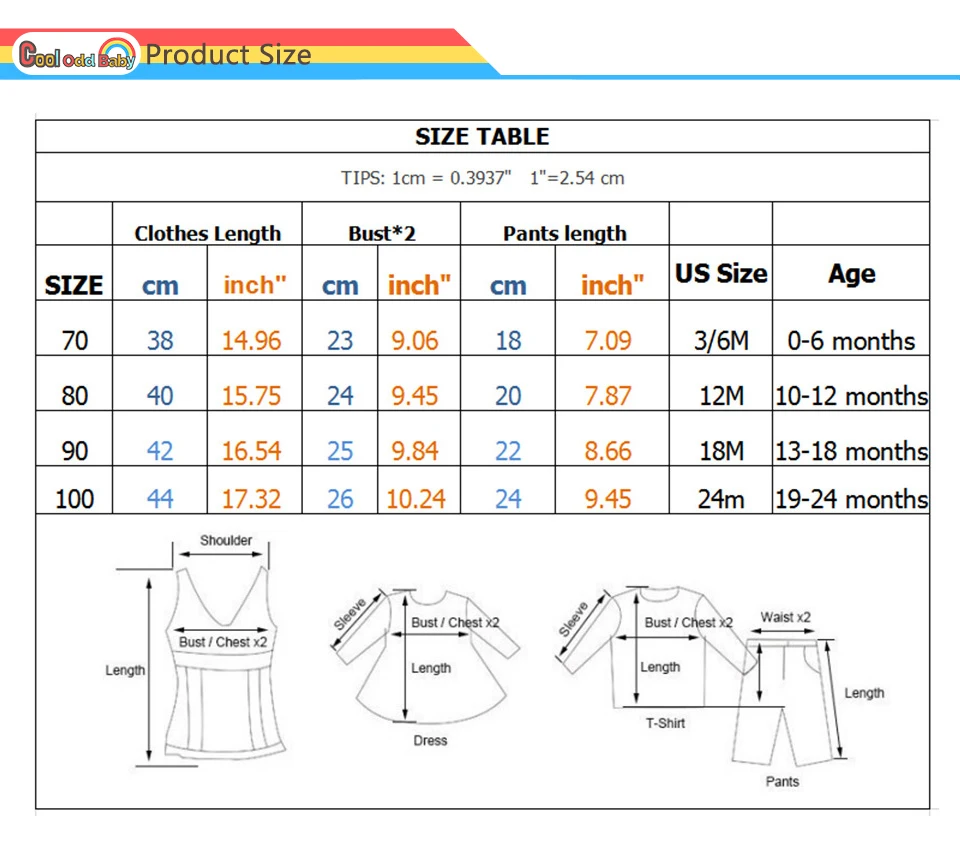Click bust value 23 cm

340,340
